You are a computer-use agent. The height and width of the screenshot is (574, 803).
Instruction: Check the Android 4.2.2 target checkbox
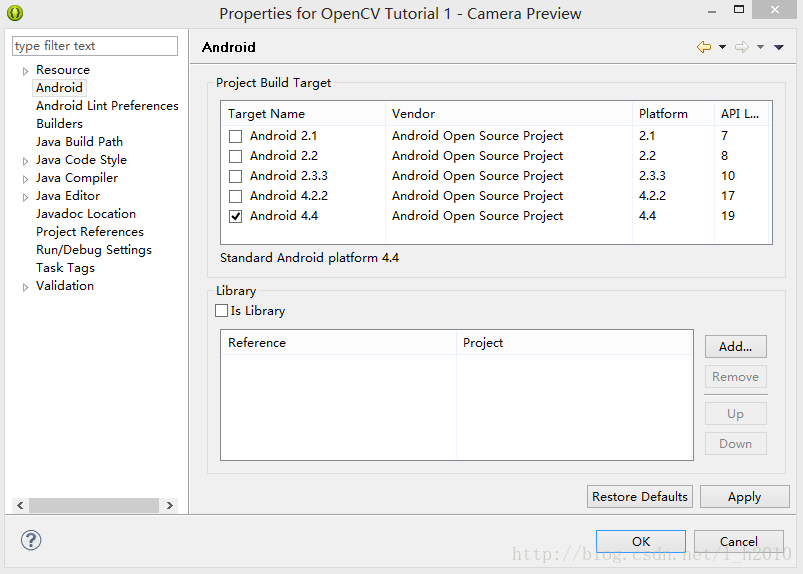[x=236, y=196]
